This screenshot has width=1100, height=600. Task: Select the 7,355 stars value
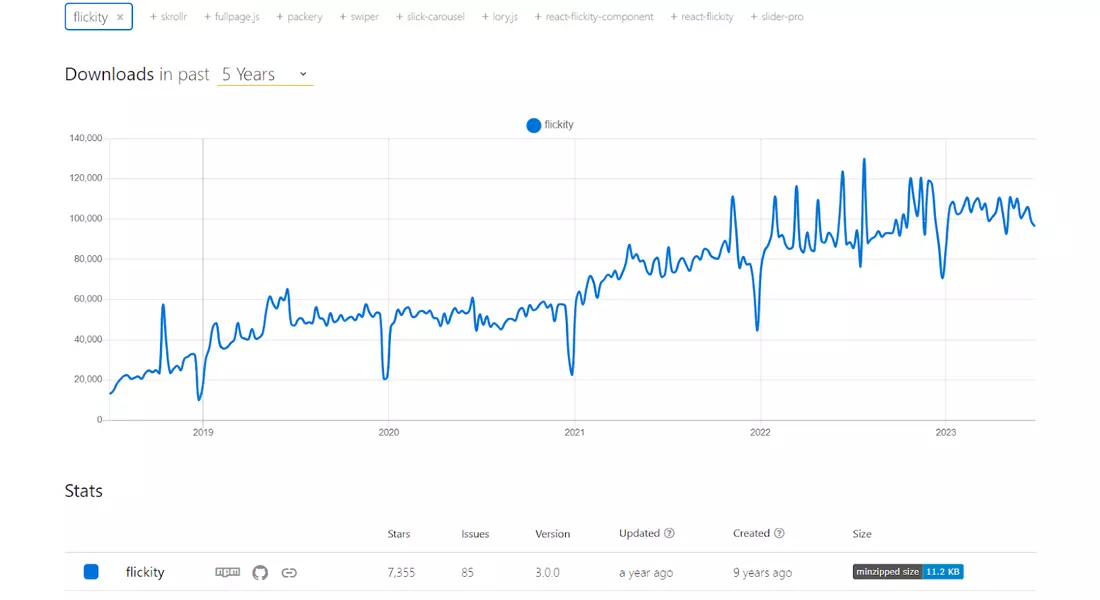click(x=401, y=573)
